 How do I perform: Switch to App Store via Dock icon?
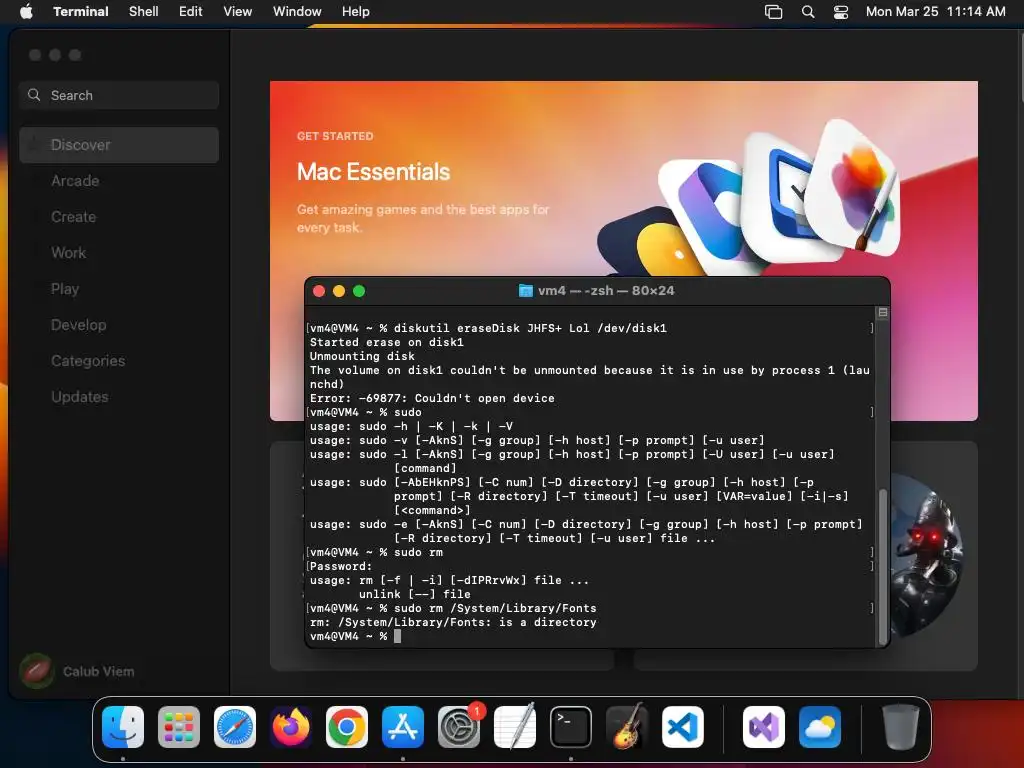[x=403, y=727]
